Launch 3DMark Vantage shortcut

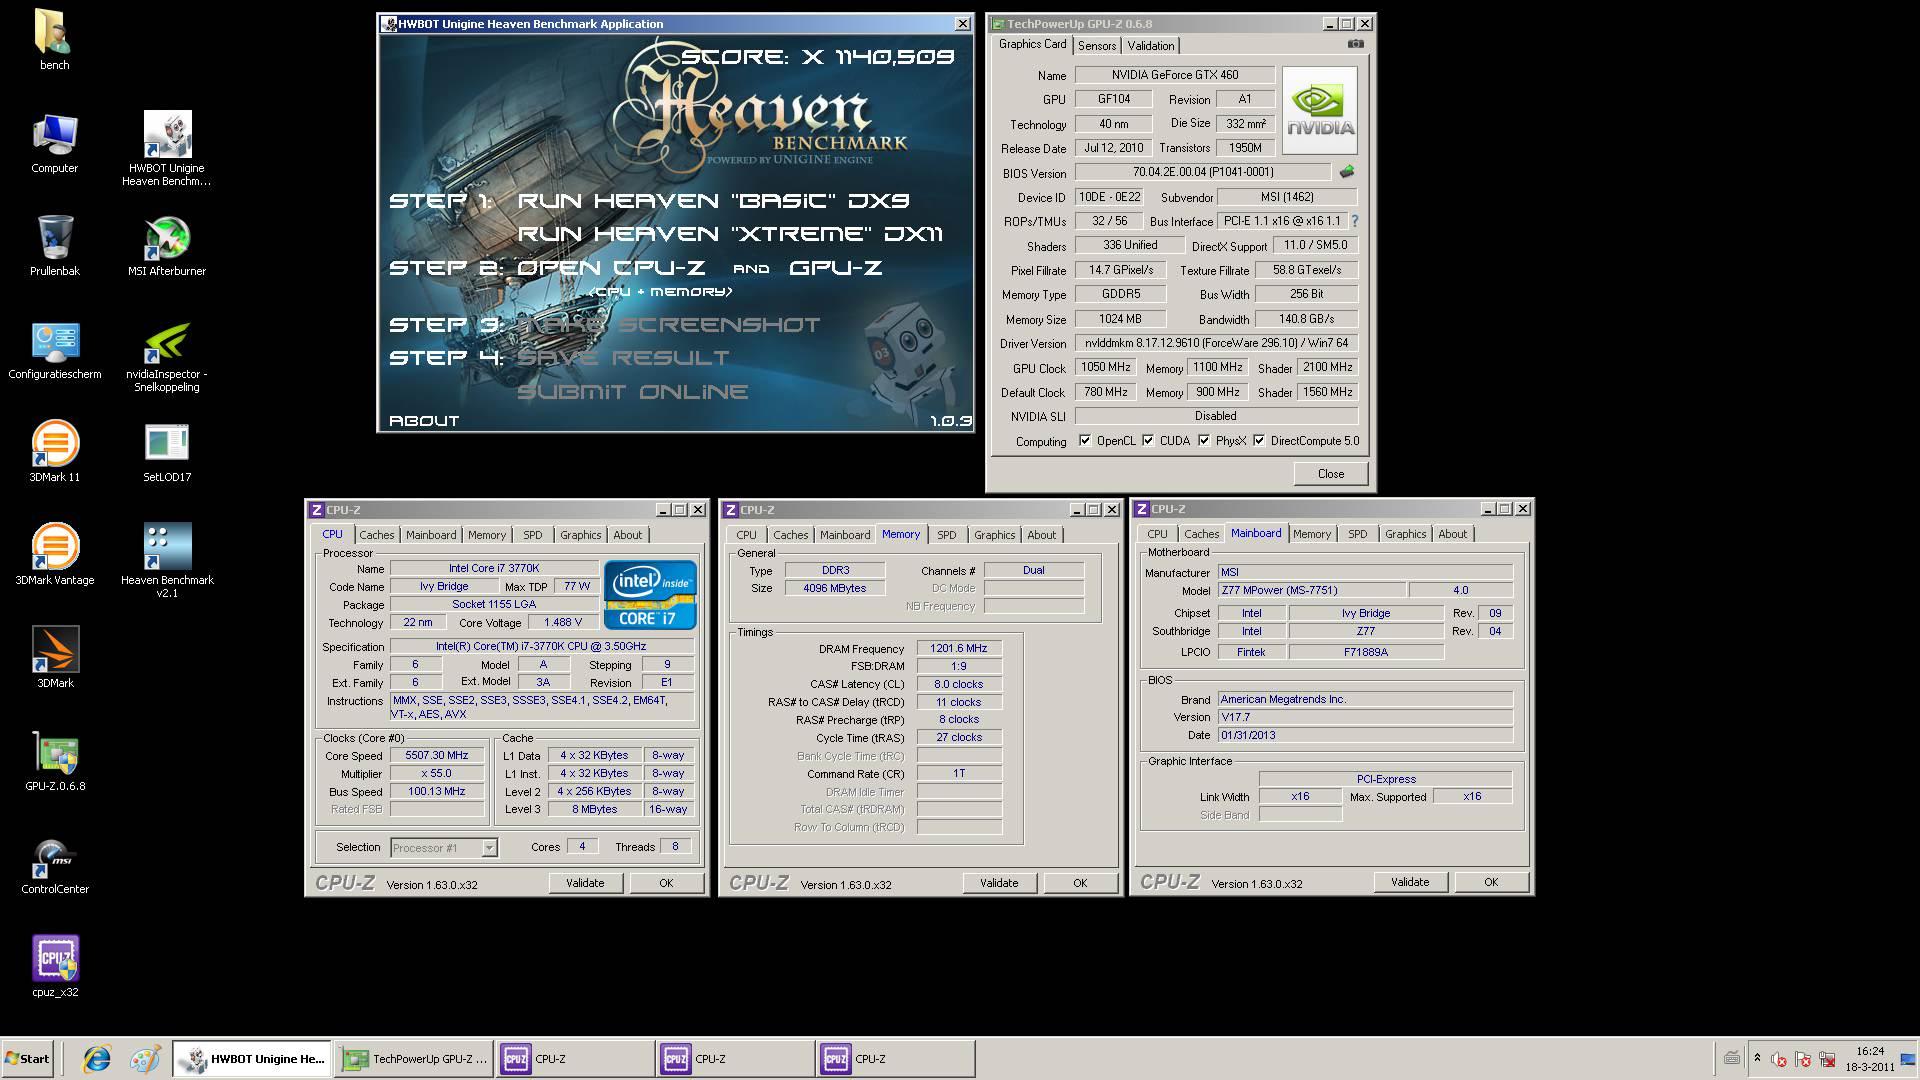[54, 555]
